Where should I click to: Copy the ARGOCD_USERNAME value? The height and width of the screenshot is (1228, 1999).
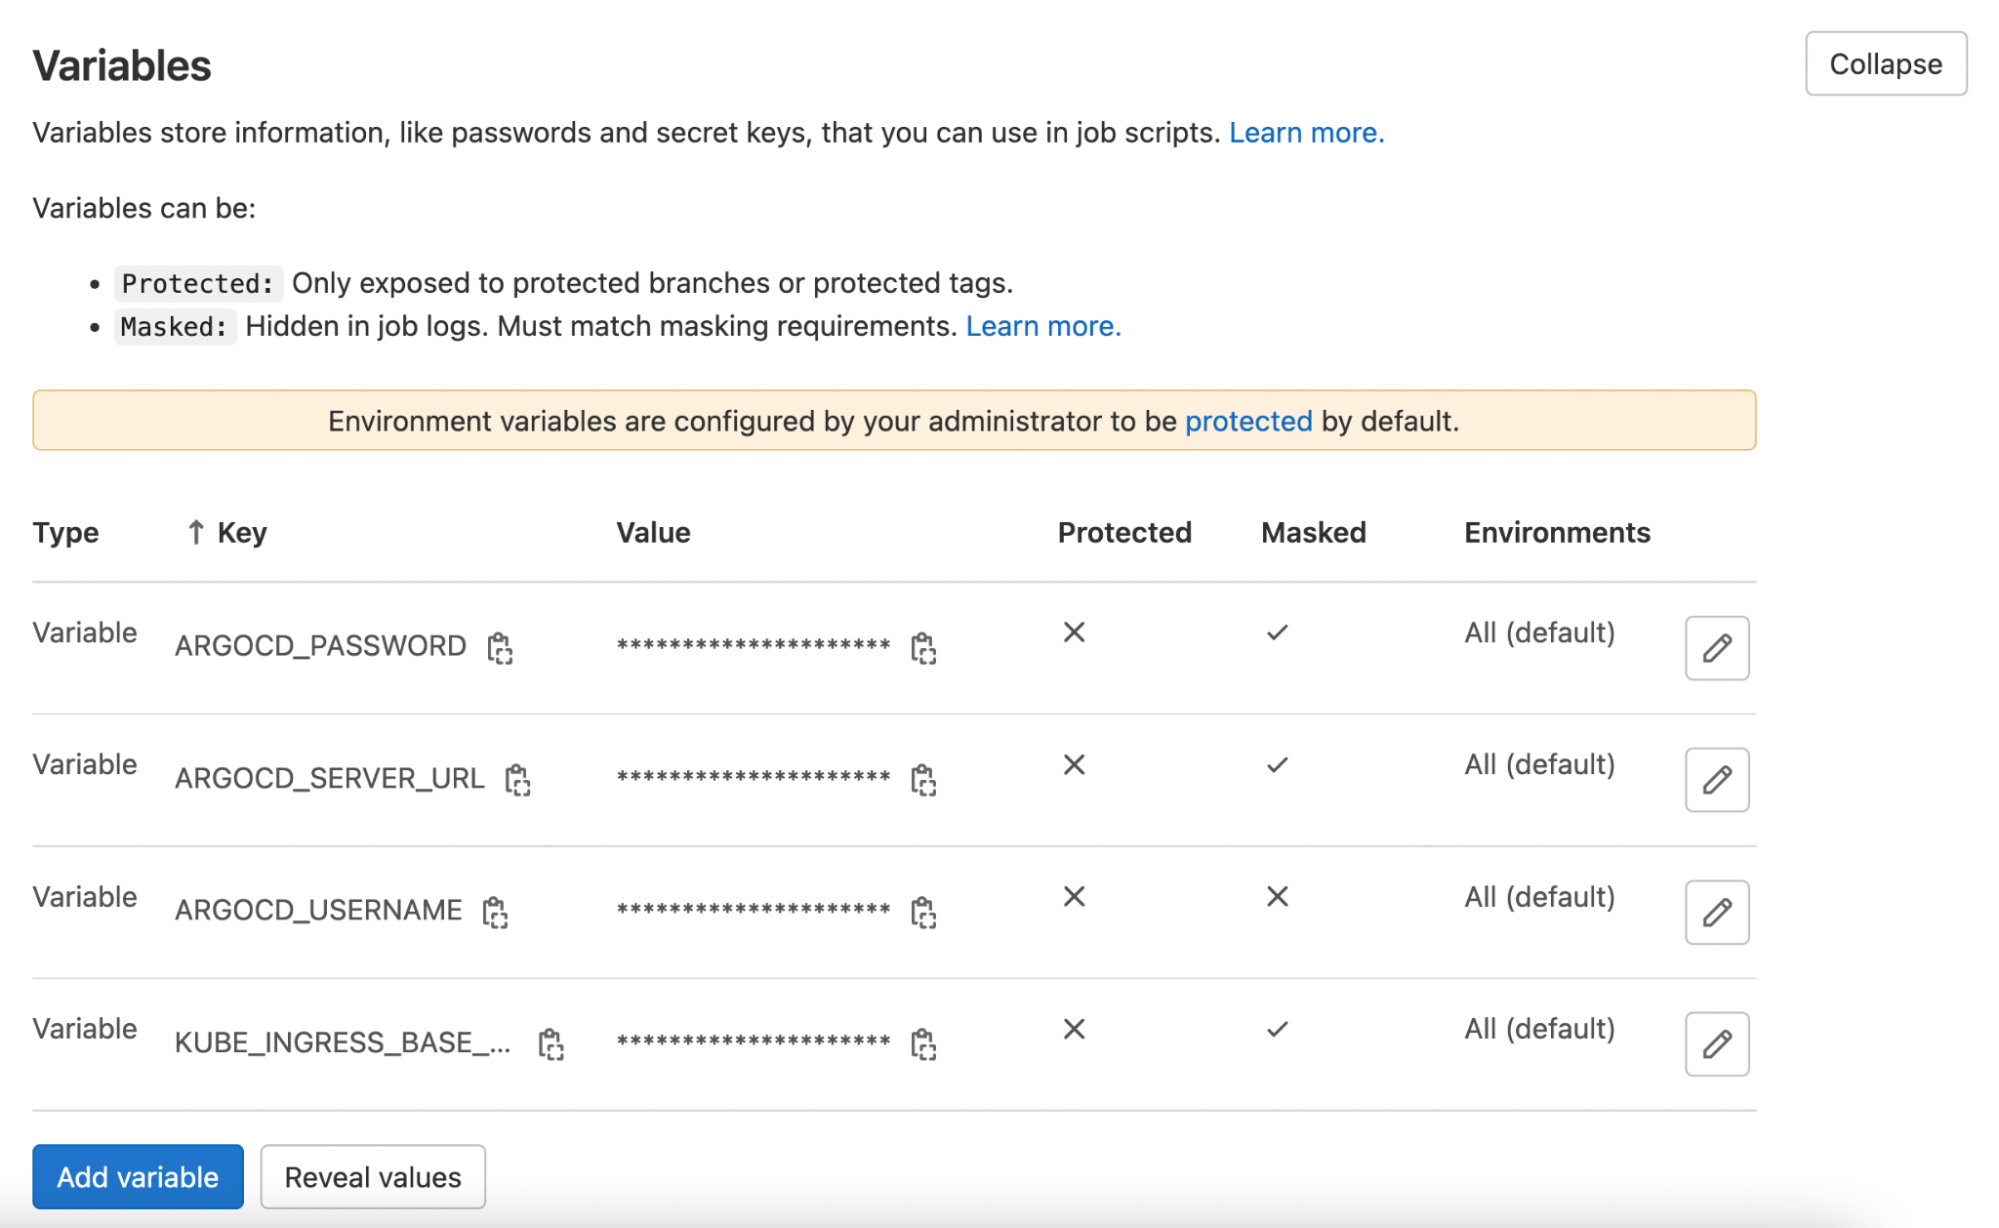coord(923,912)
